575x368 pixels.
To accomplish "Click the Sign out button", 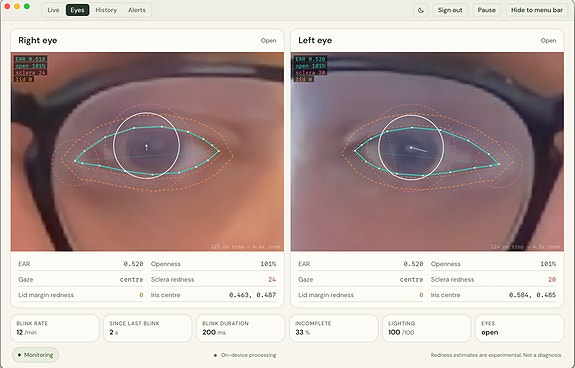I will pos(450,10).
